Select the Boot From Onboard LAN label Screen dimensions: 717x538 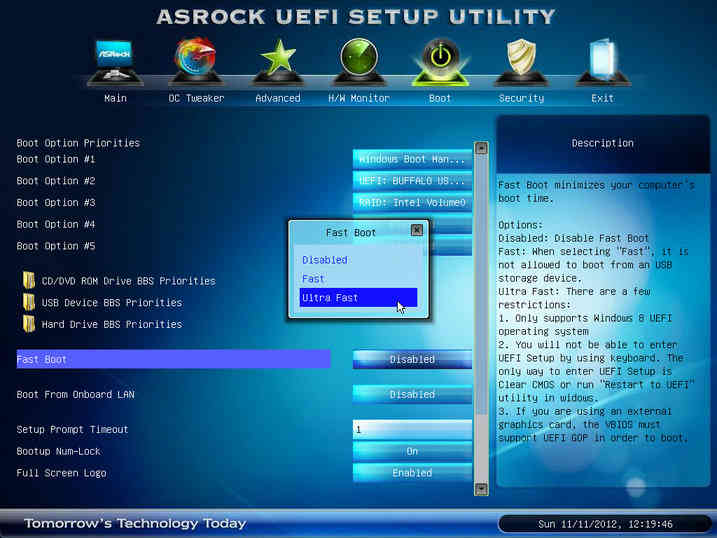pyautogui.click(x=75, y=394)
